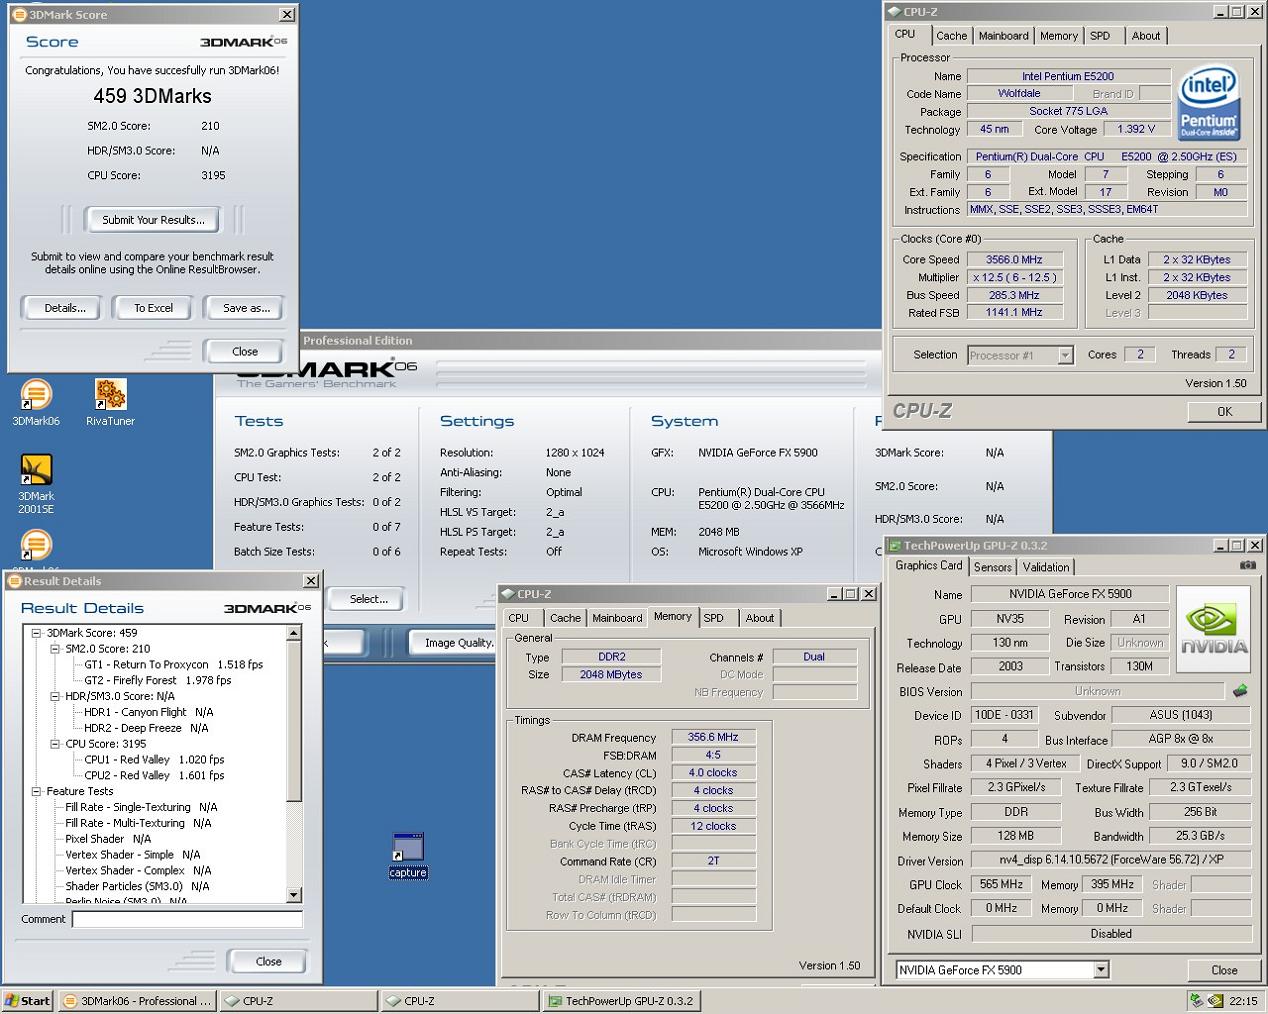
Task: Open the RivaTuner desktop icon
Action: point(110,402)
